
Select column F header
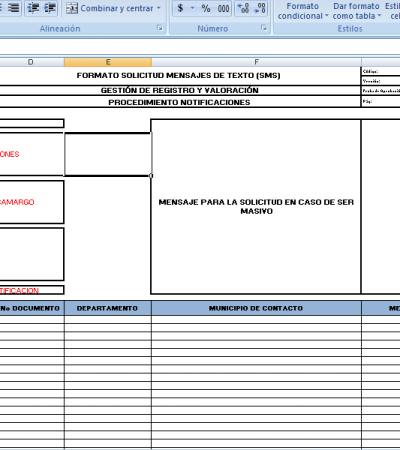click(256, 62)
